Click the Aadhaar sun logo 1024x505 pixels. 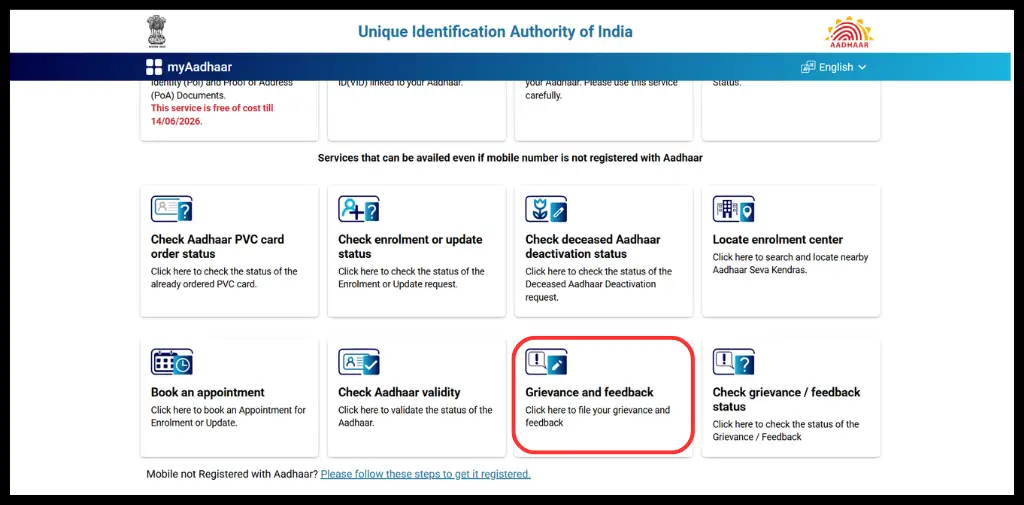click(849, 30)
